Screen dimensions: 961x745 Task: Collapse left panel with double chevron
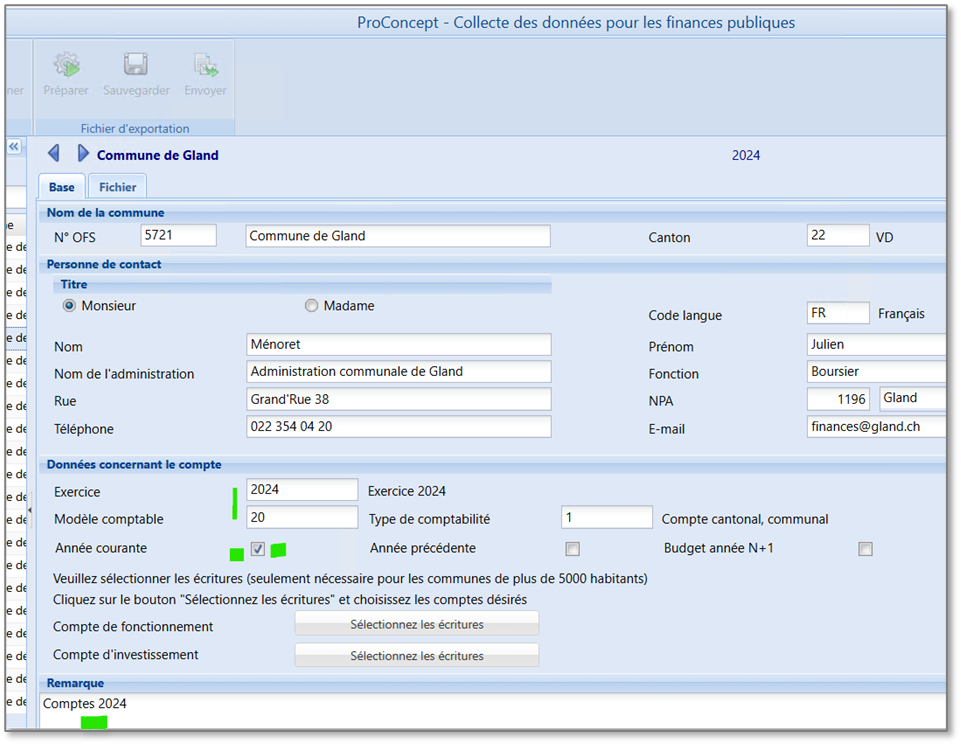tap(15, 146)
